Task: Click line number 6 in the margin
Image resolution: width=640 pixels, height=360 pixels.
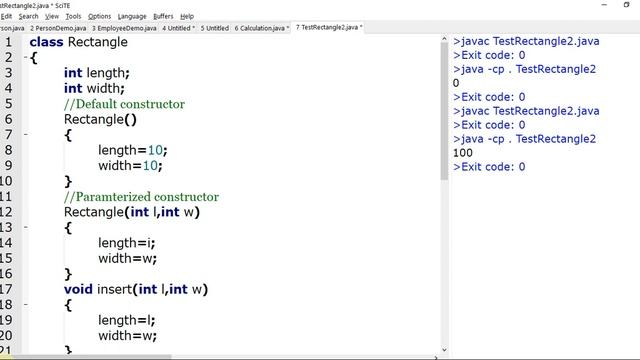Action: click(x=8, y=119)
